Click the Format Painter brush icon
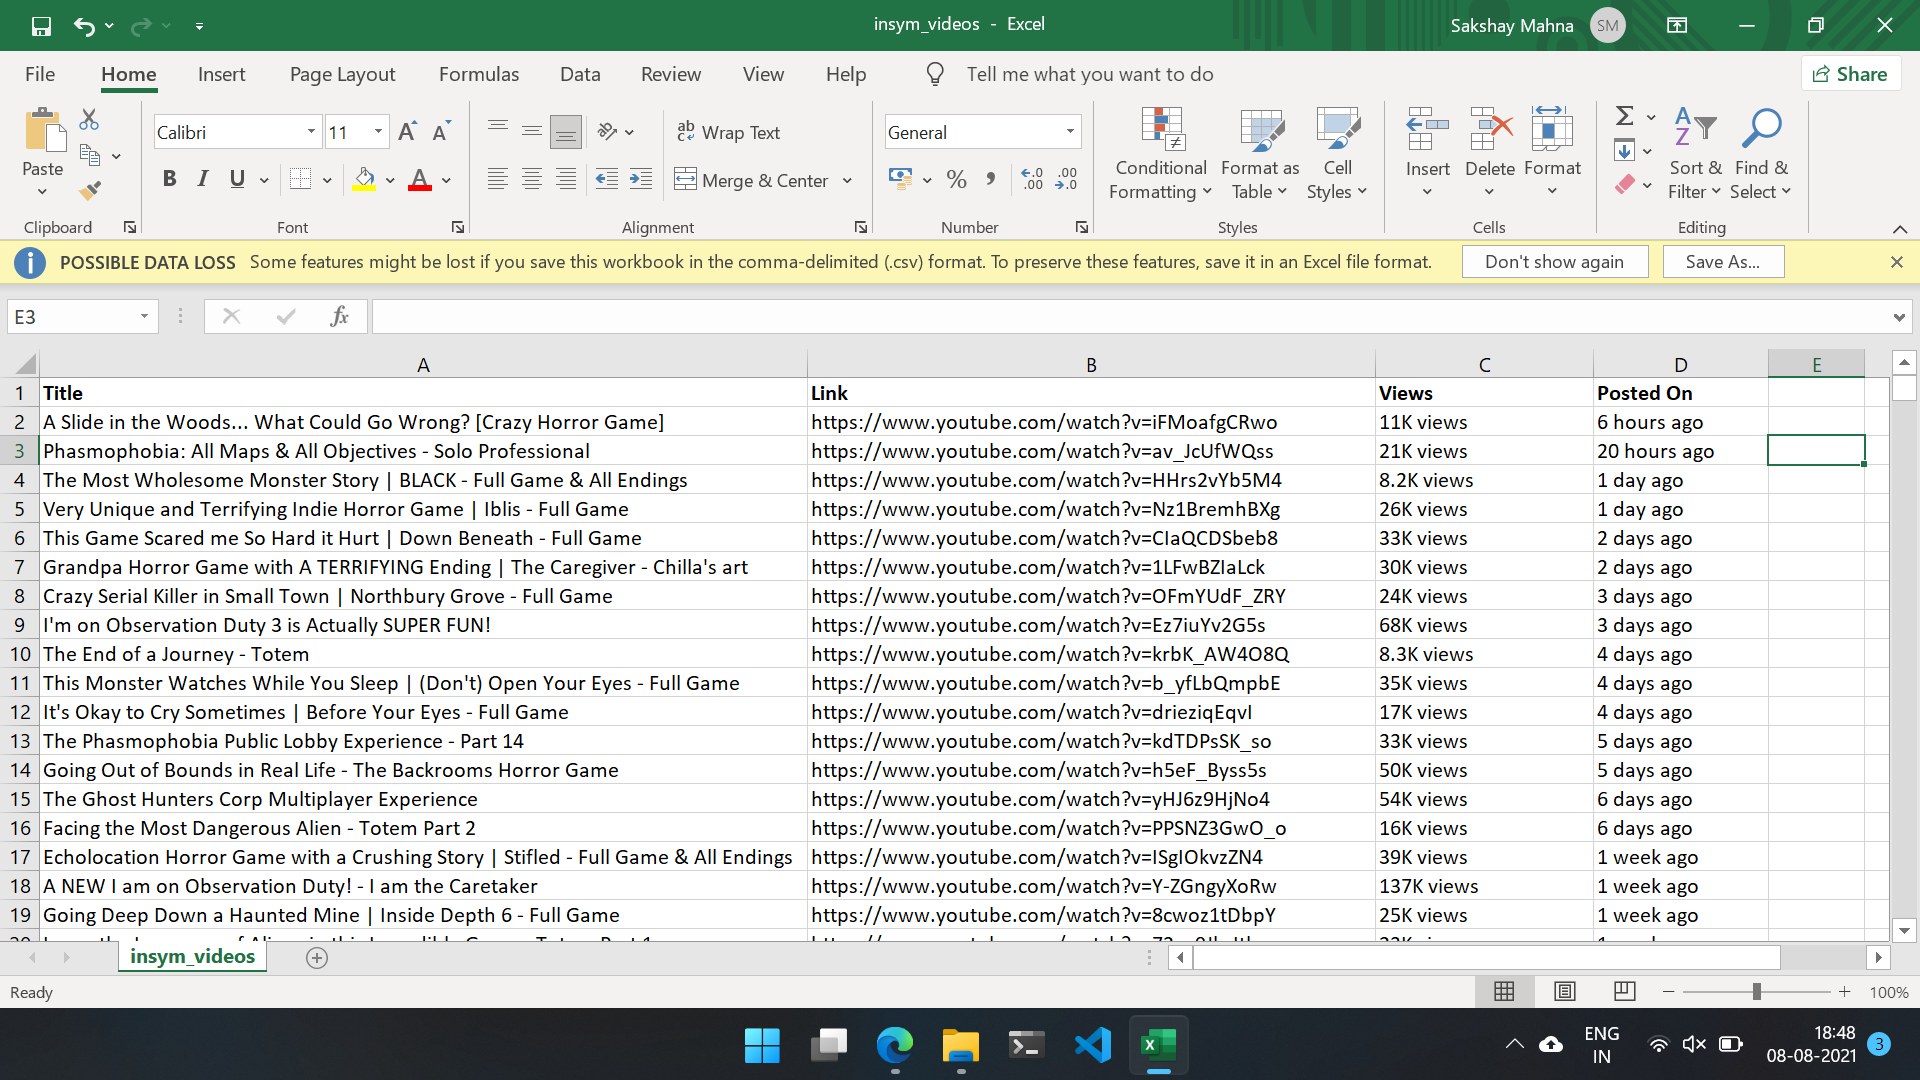 (90, 189)
